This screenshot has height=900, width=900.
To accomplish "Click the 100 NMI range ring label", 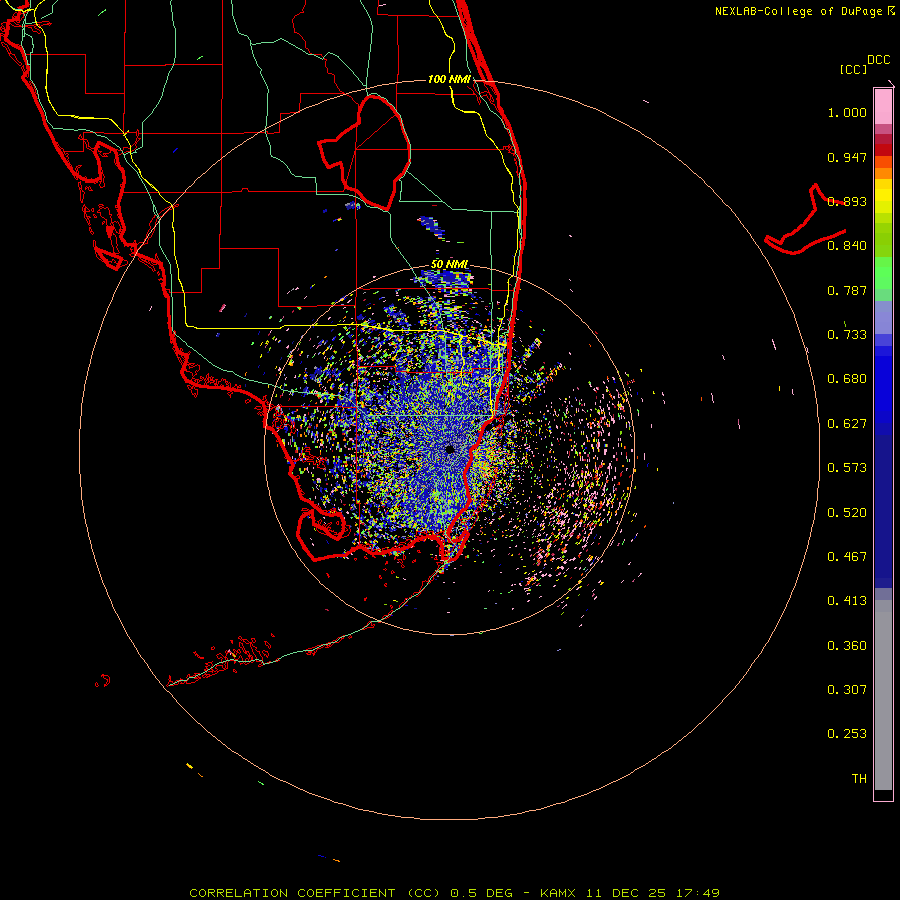I will (449, 79).
